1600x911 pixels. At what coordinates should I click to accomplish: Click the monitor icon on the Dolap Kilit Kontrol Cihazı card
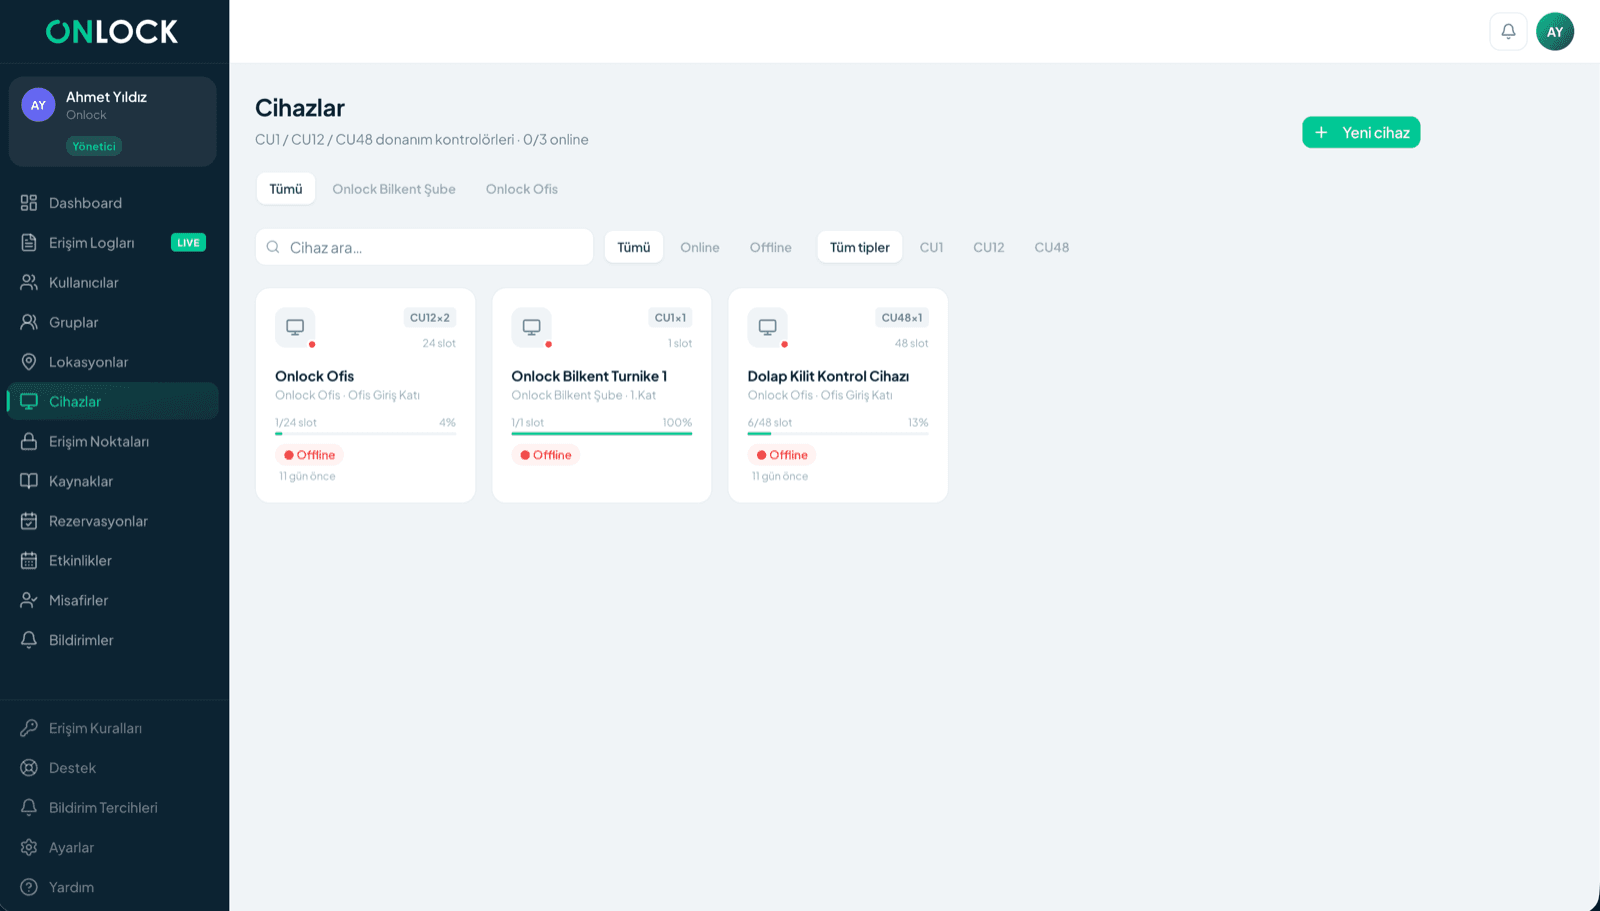coord(768,327)
